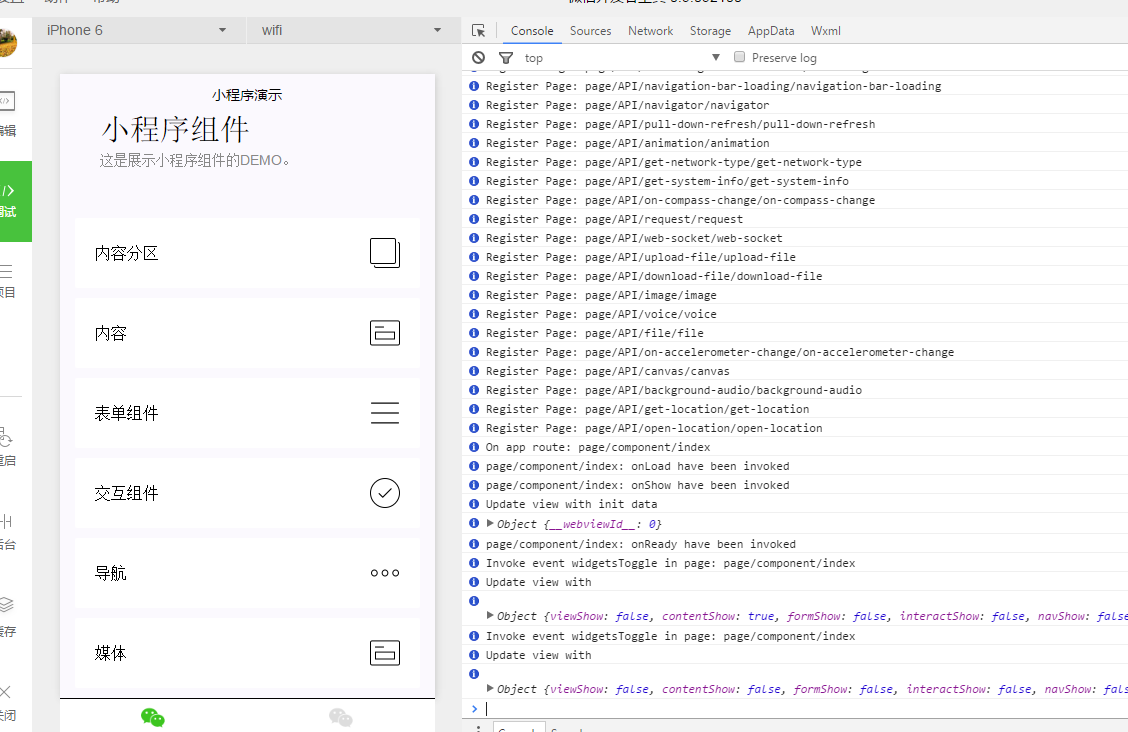Click the element inspector arrow icon
Viewport: 1128px width, 732px height.
(478, 30)
